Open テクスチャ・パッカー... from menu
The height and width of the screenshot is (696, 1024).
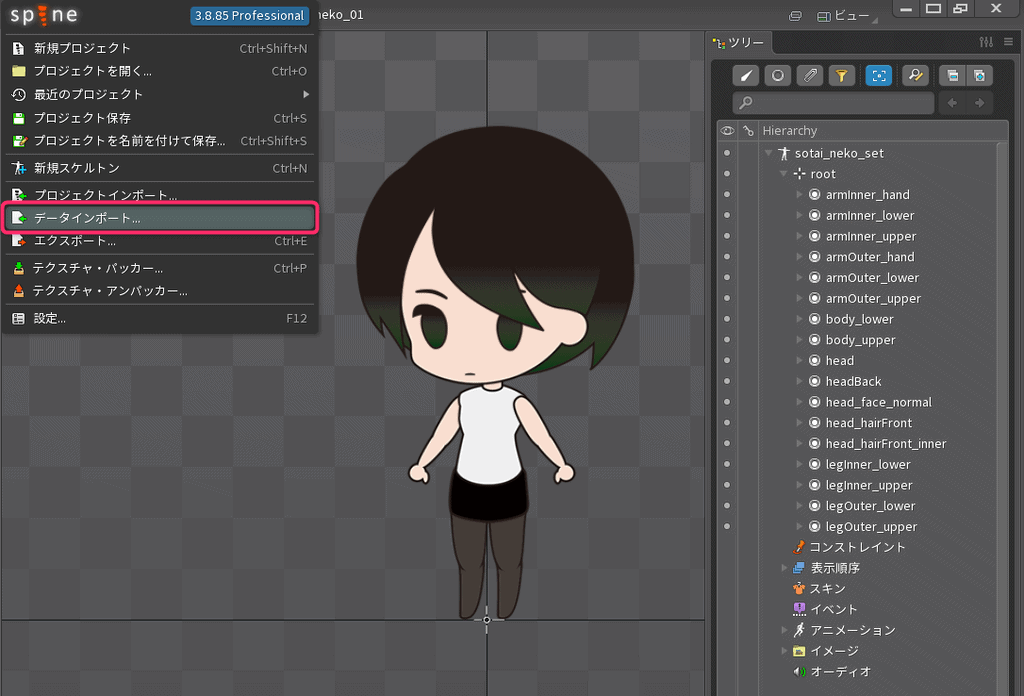(x=160, y=268)
